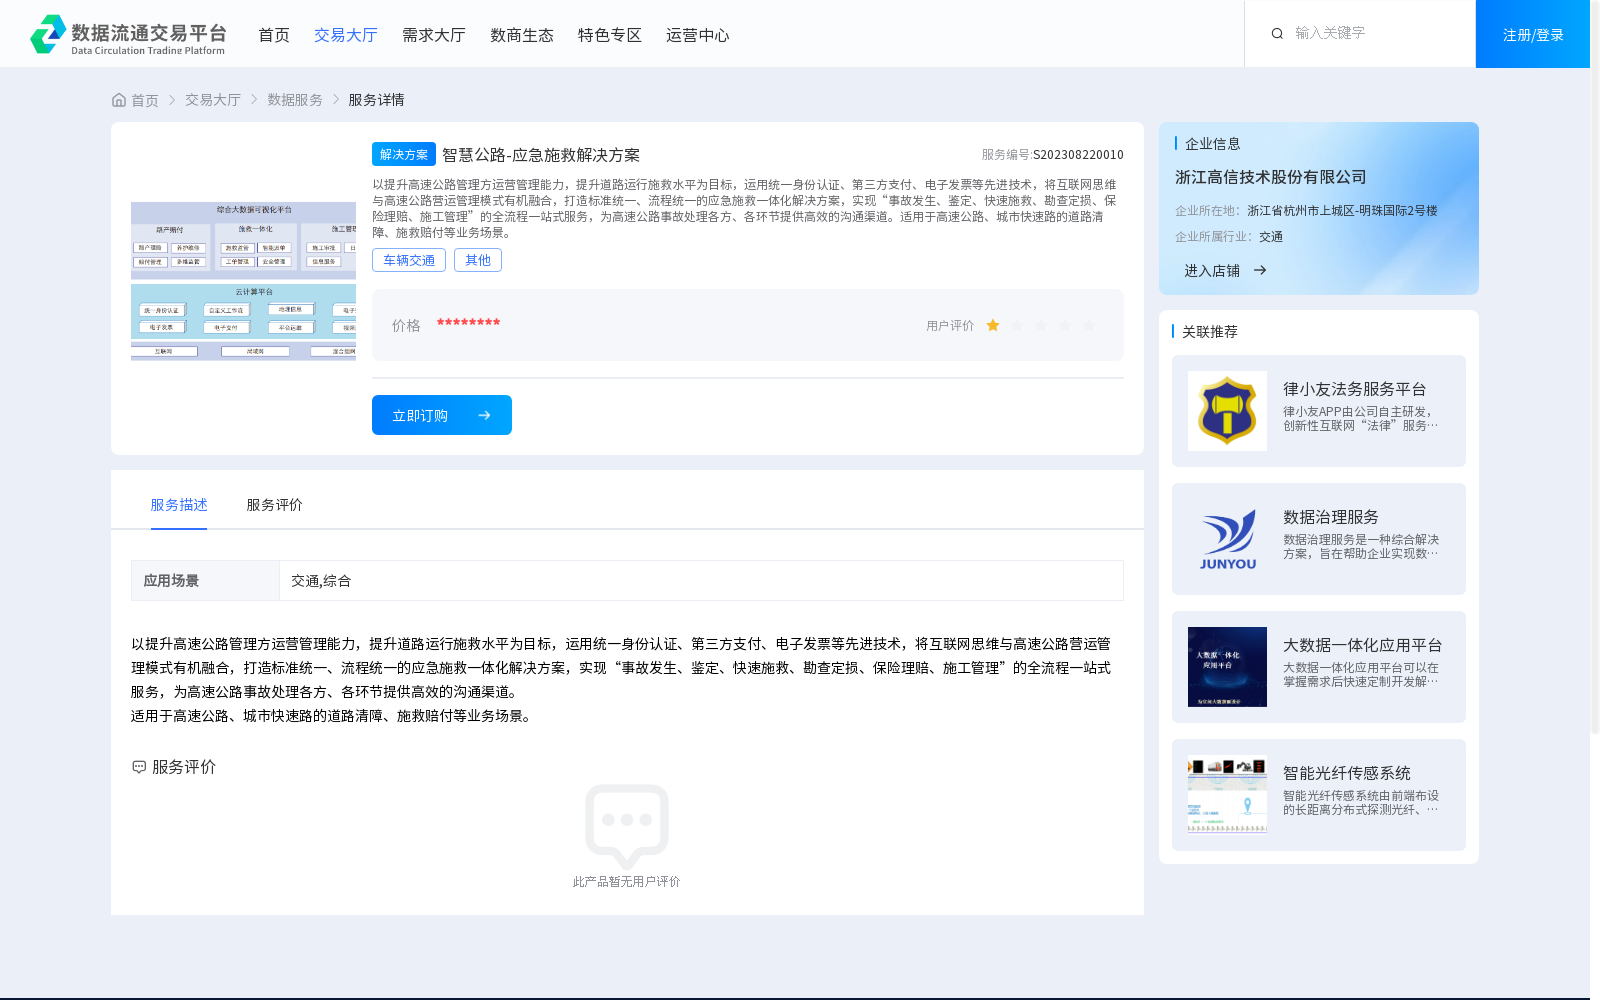Click the product title 智慧公路-应急施救解决方案
The image size is (1600, 1000).
(541, 155)
